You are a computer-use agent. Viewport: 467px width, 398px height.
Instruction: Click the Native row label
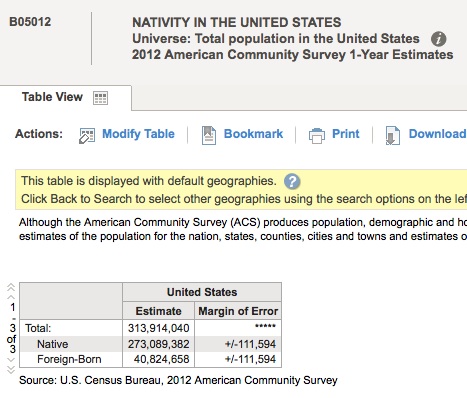[52, 344]
